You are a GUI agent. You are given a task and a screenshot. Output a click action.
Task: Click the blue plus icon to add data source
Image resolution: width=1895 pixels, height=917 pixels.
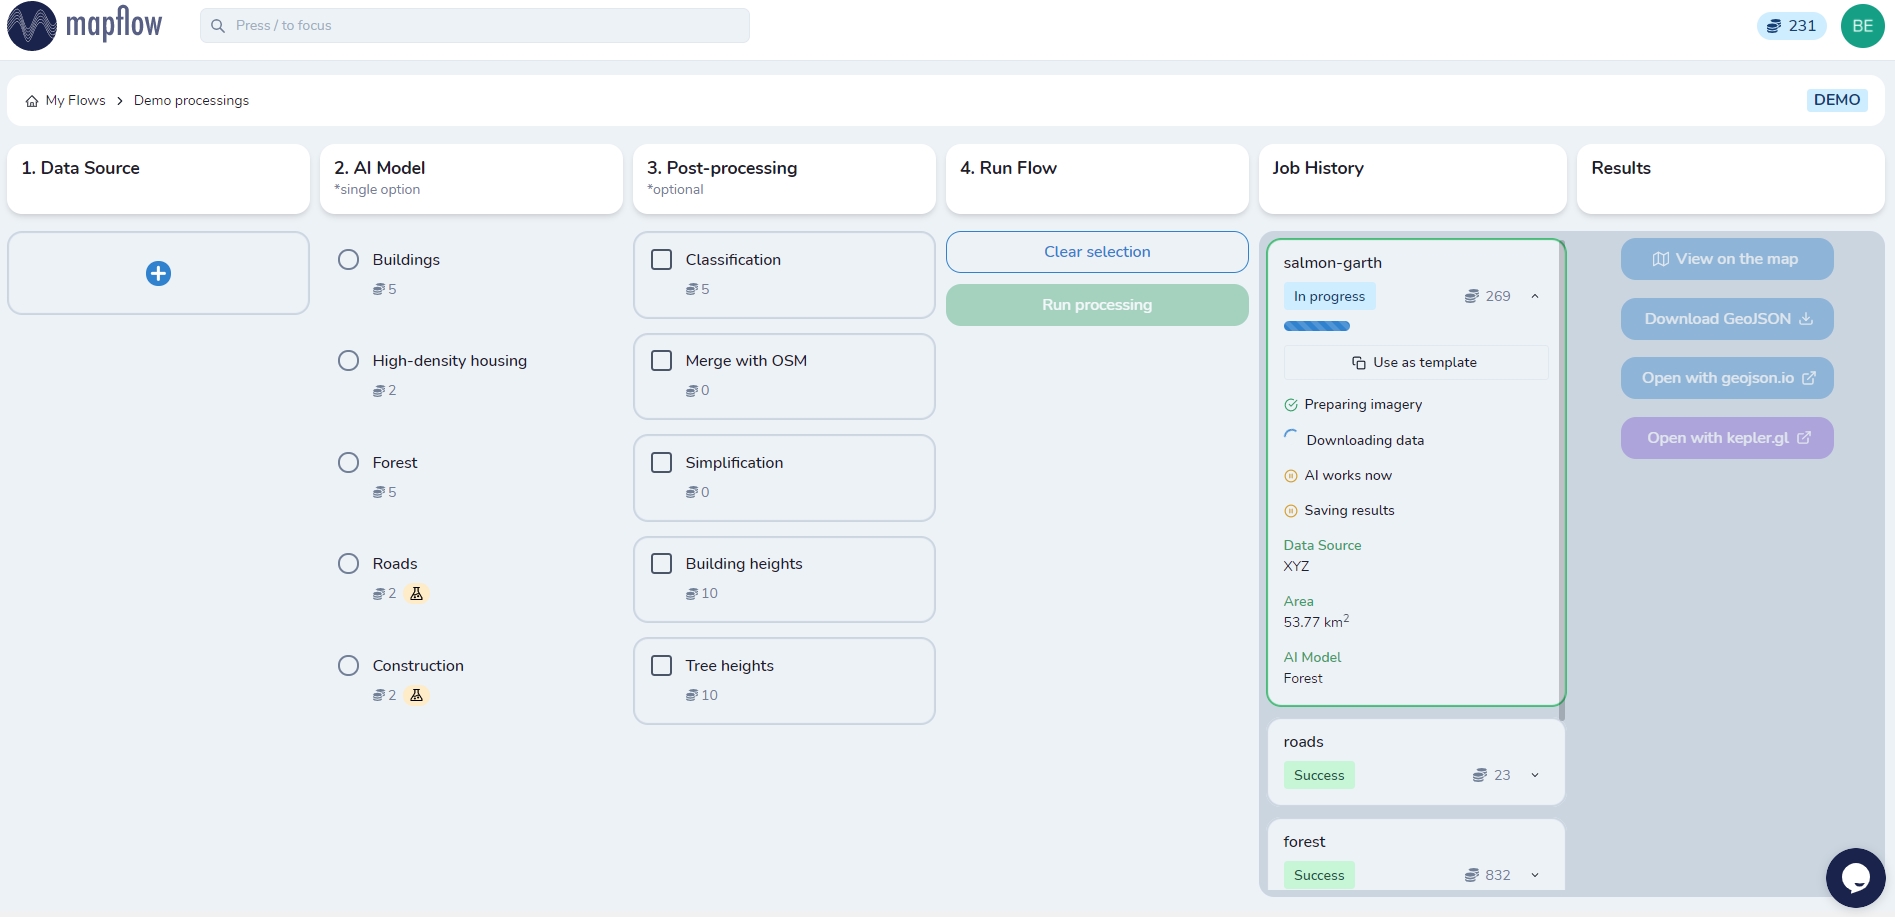click(x=158, y=273)
